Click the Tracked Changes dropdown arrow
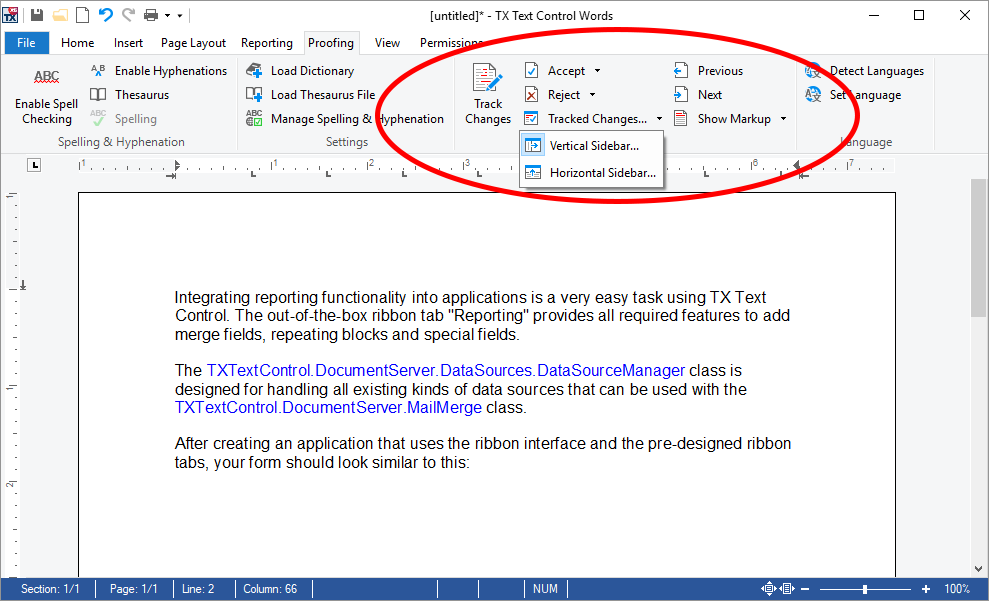Viewport: 989px width, 601px height. pyautogui.click(x=659, y=119)
